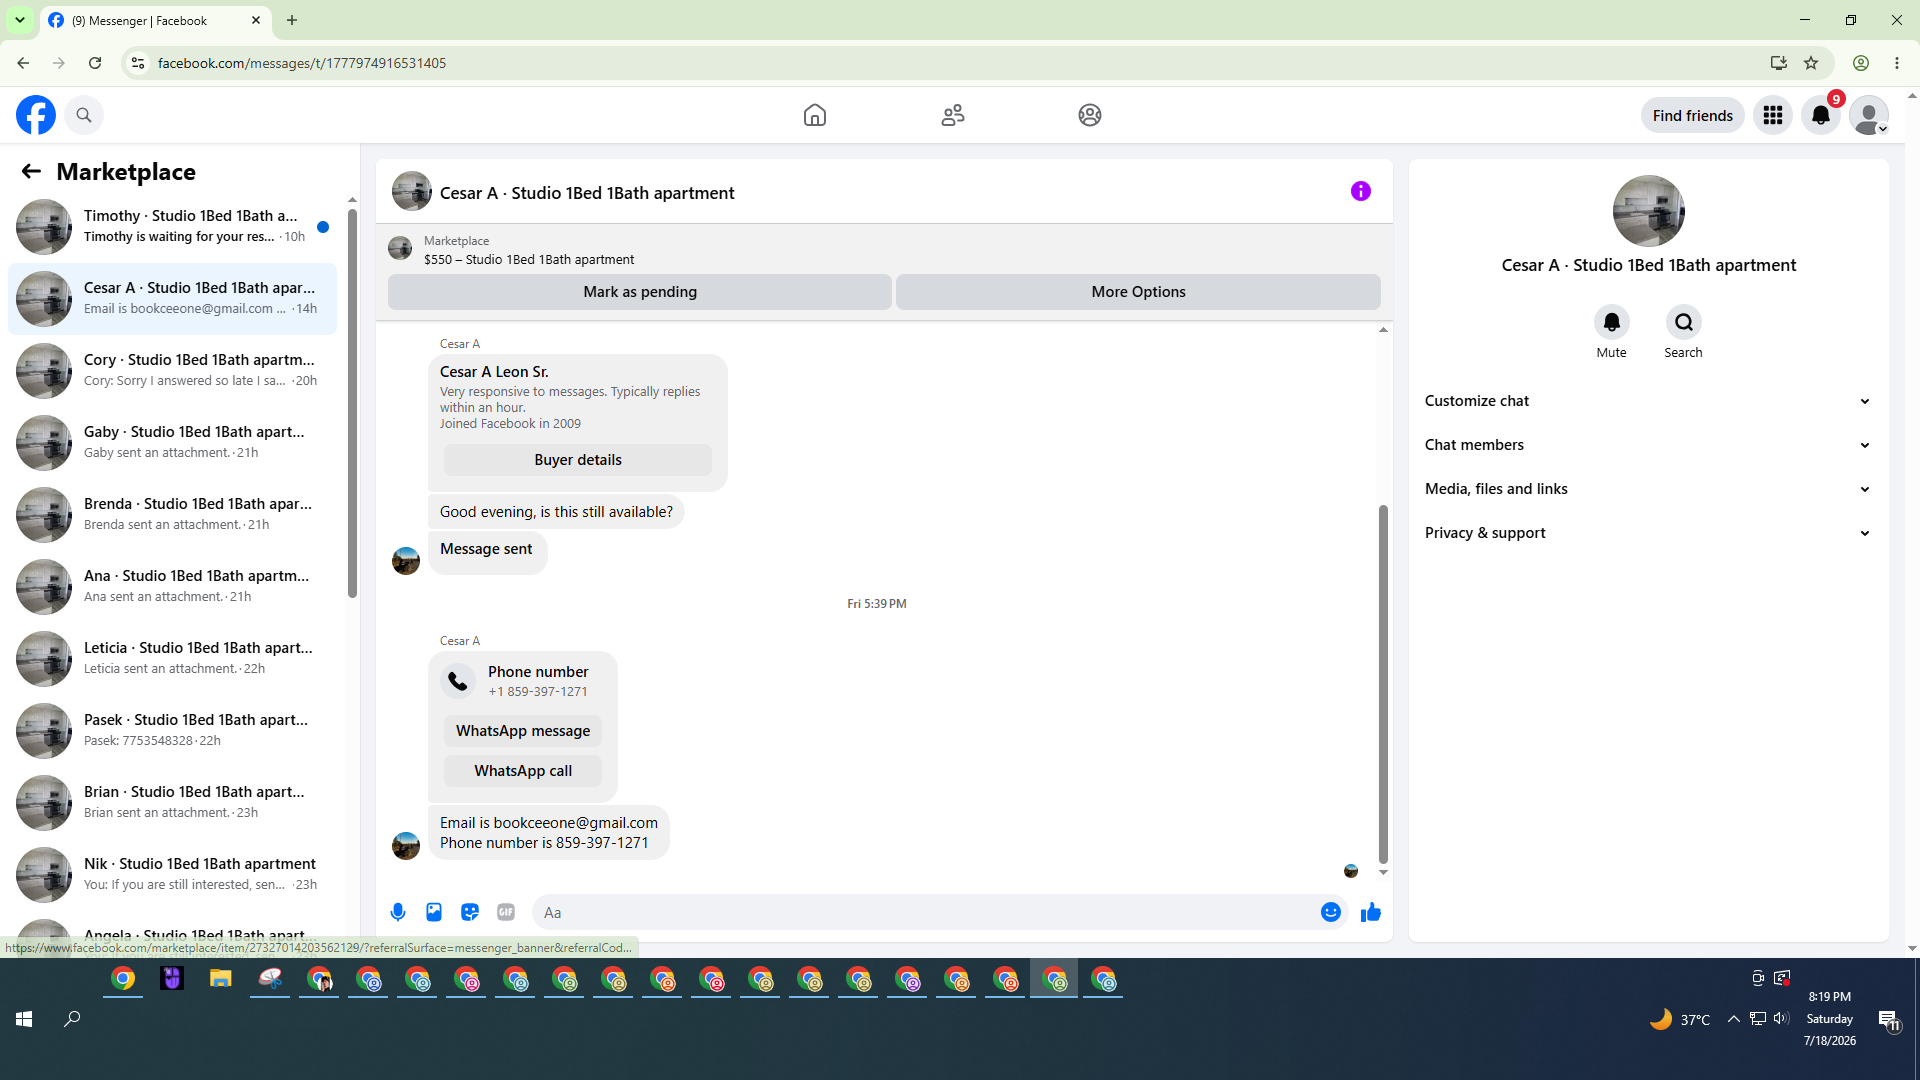Click the browser address bar URL

[x=302, y=63]
